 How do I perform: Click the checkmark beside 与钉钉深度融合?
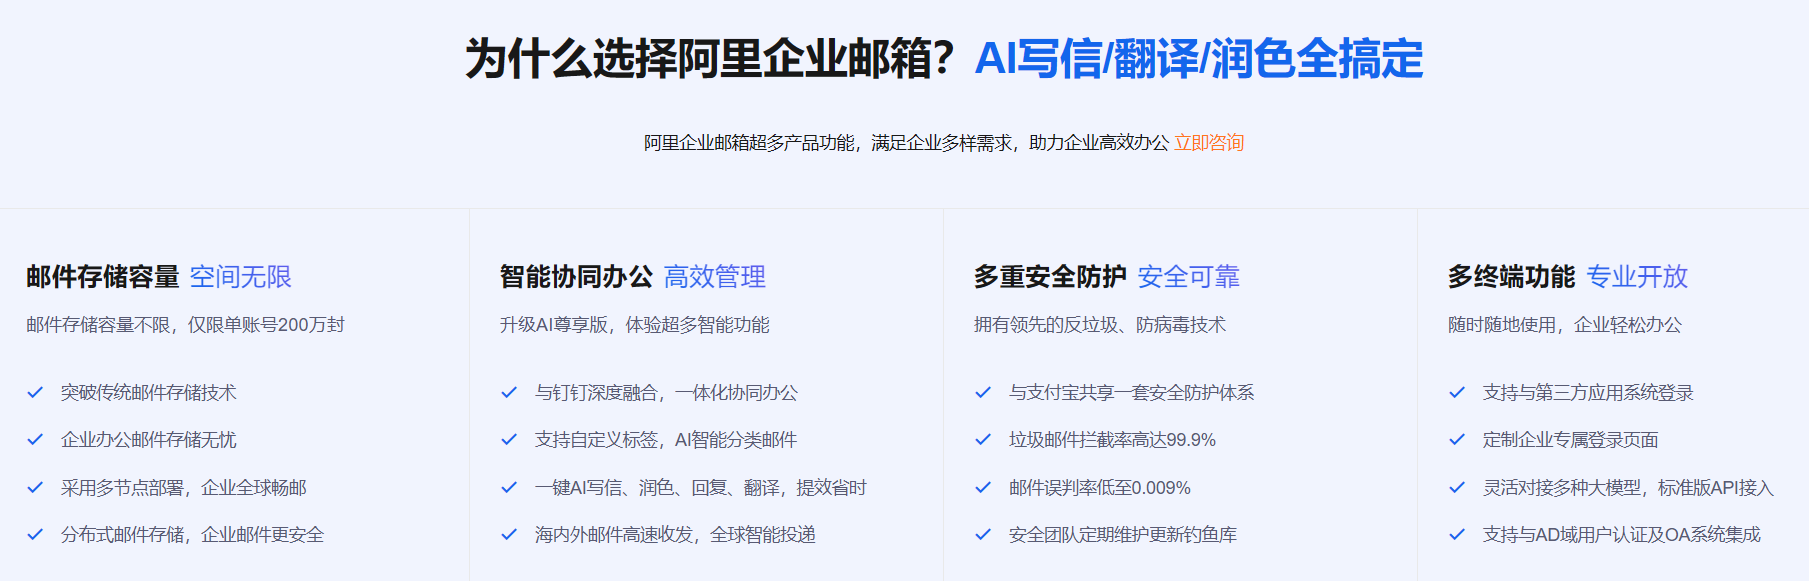(x=509, y=392)
